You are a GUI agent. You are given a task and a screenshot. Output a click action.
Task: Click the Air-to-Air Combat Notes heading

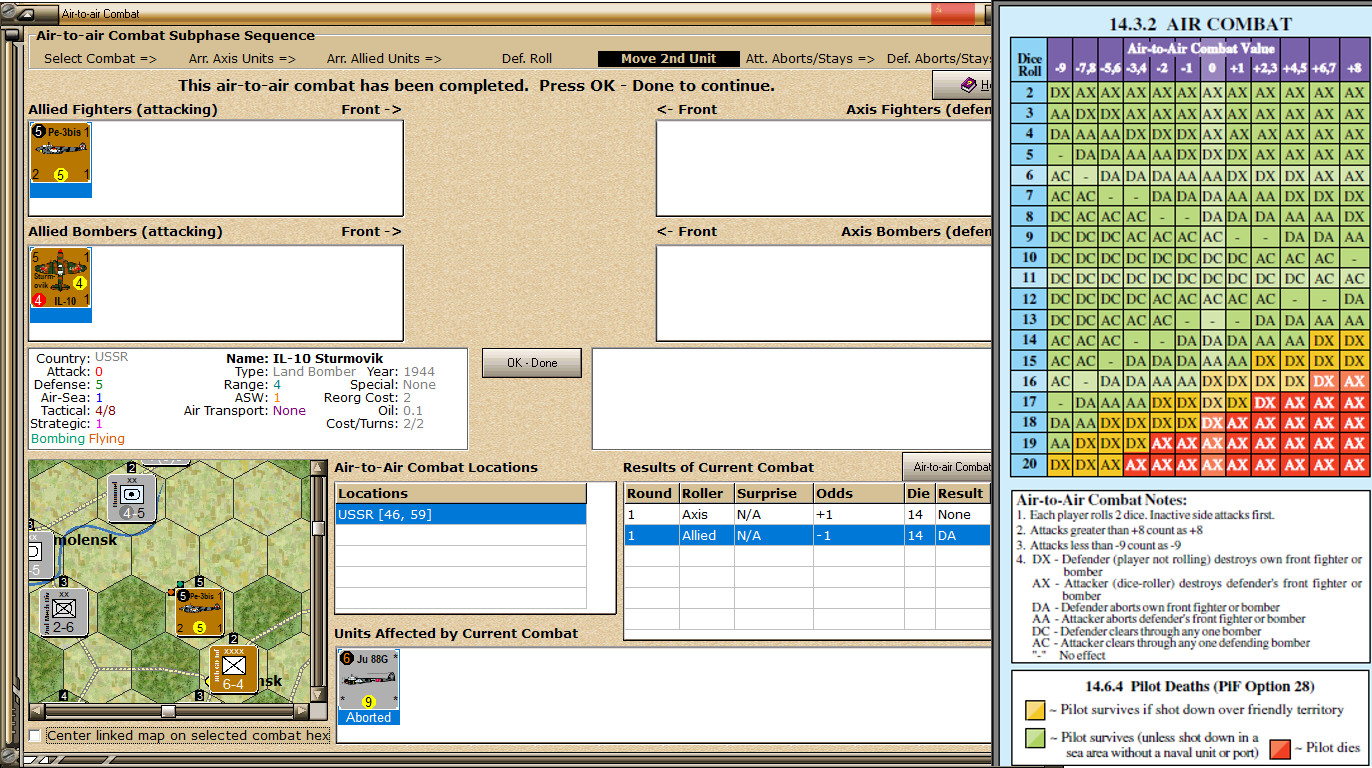click(x=1101, y=500)
